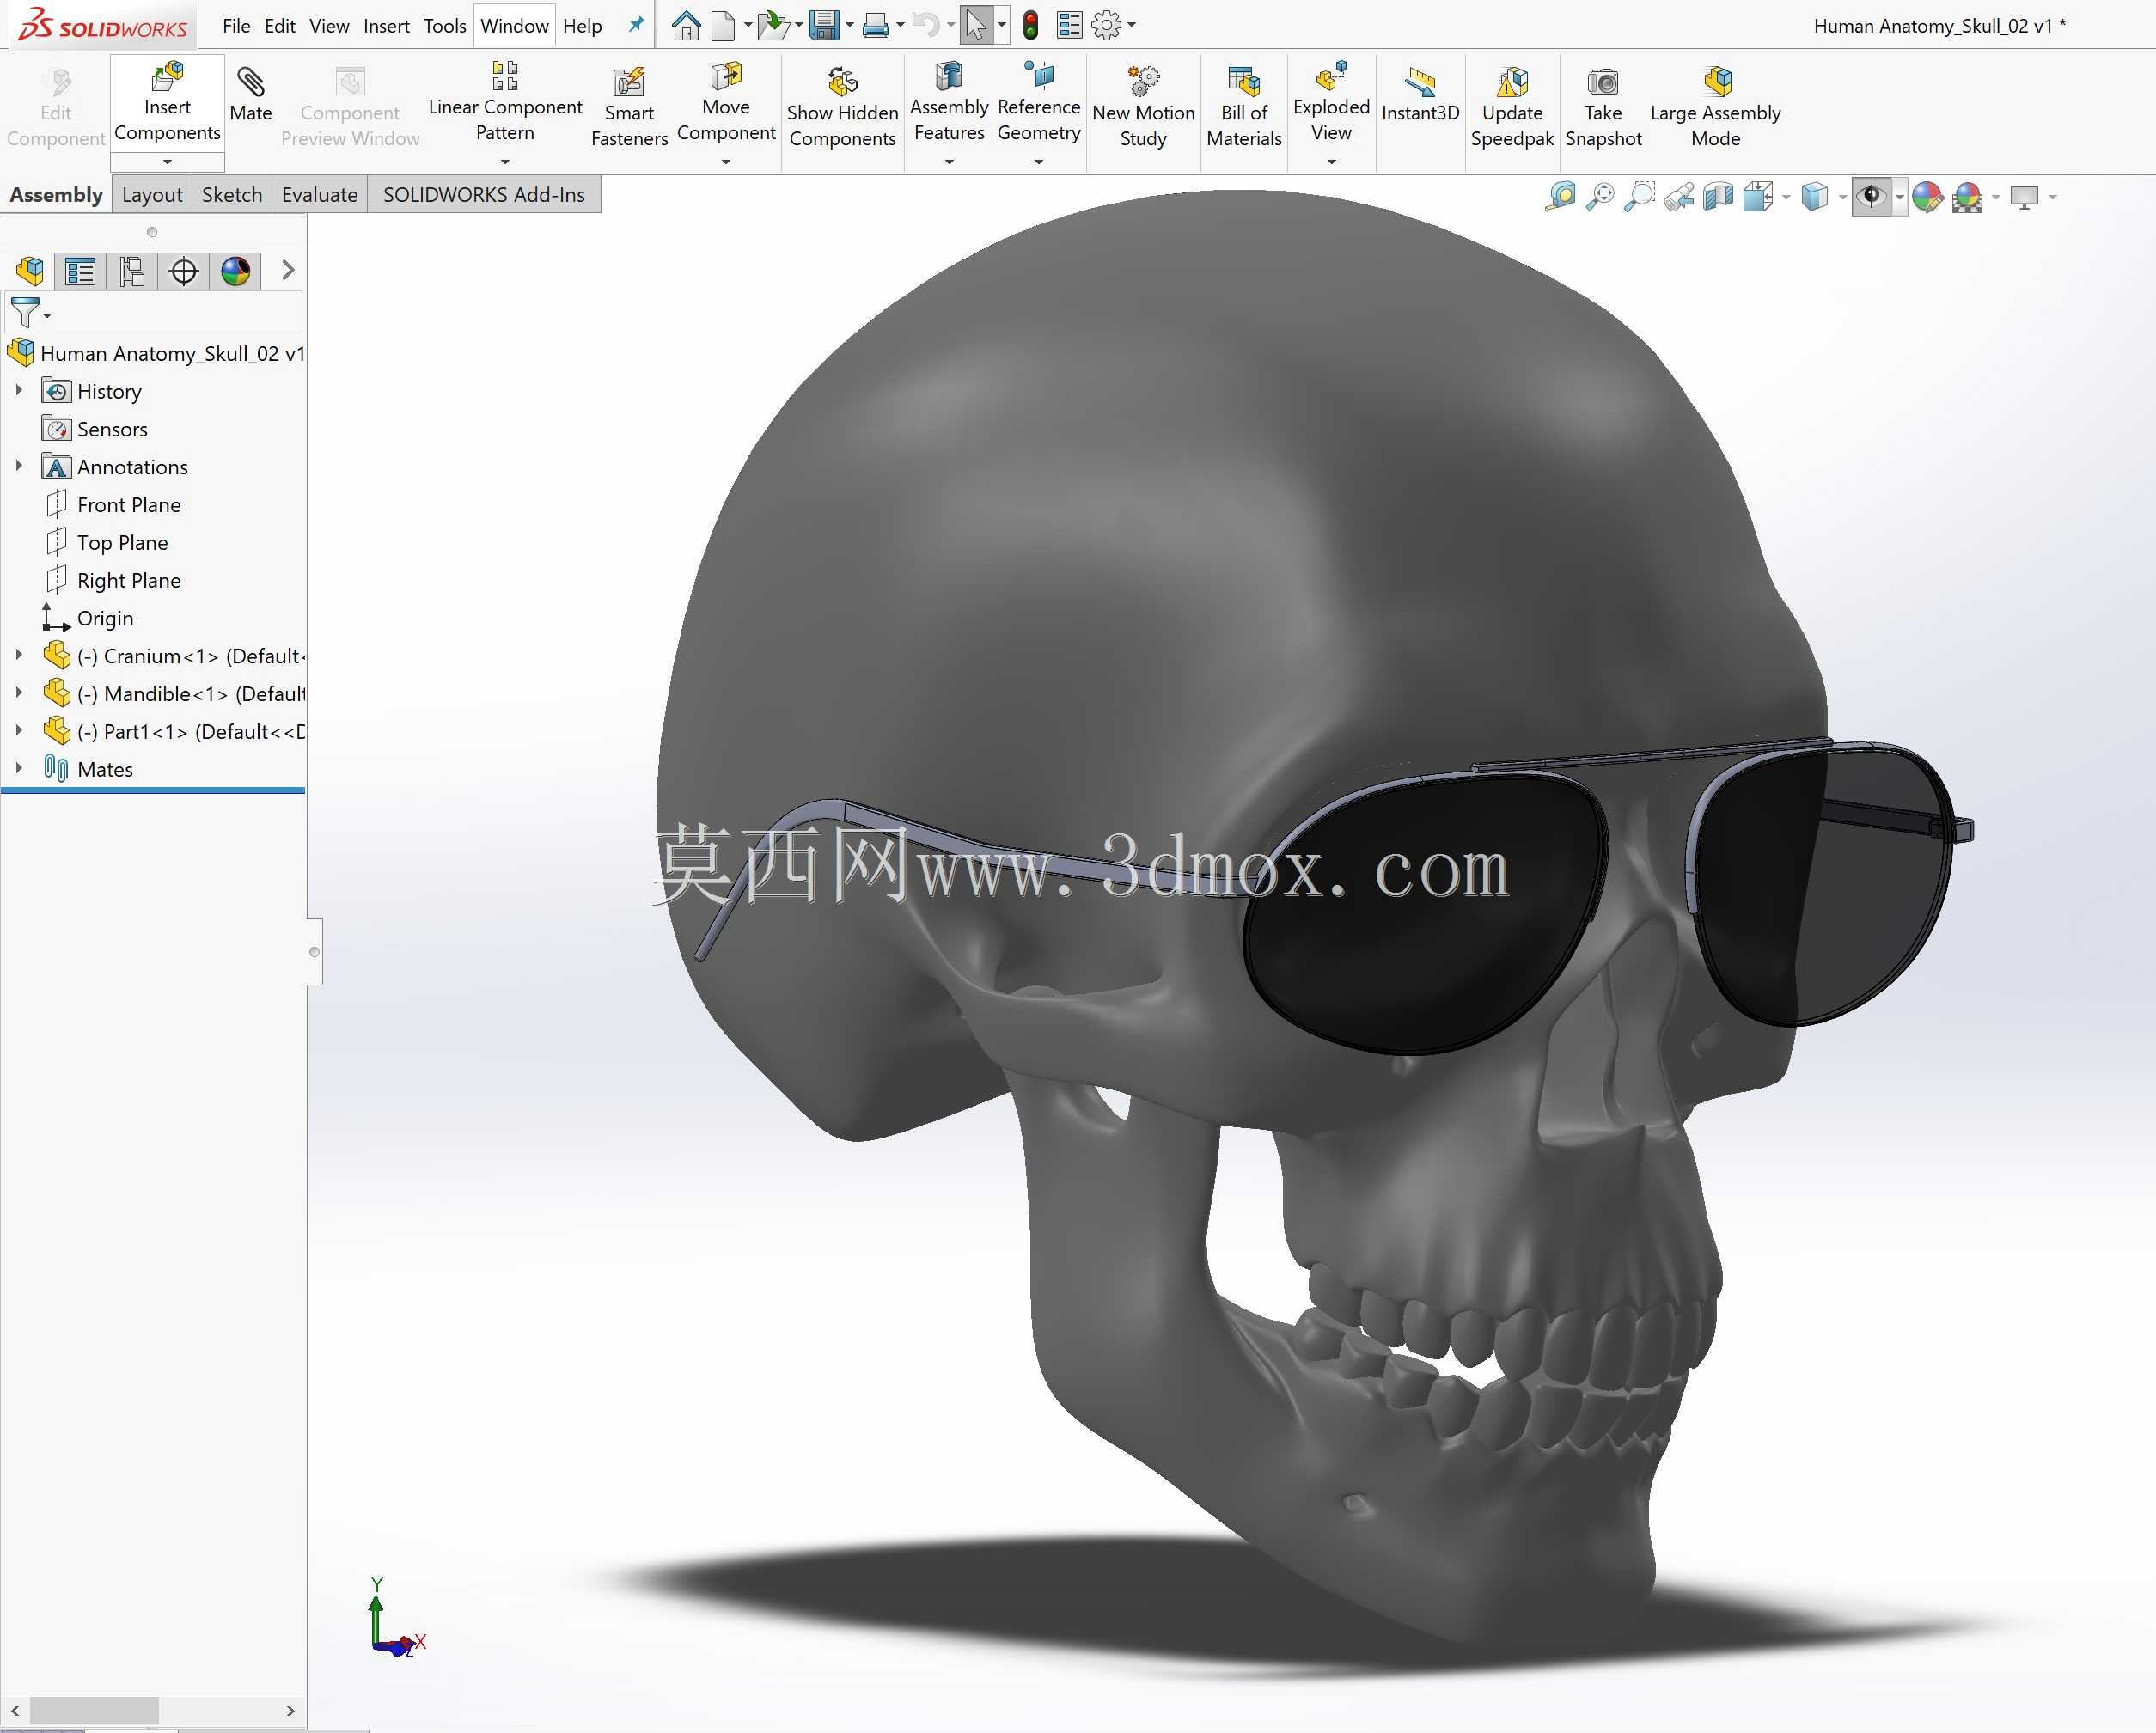
Task: Open the DimXpertManager crosshair tab
Action: coord(184,271)
